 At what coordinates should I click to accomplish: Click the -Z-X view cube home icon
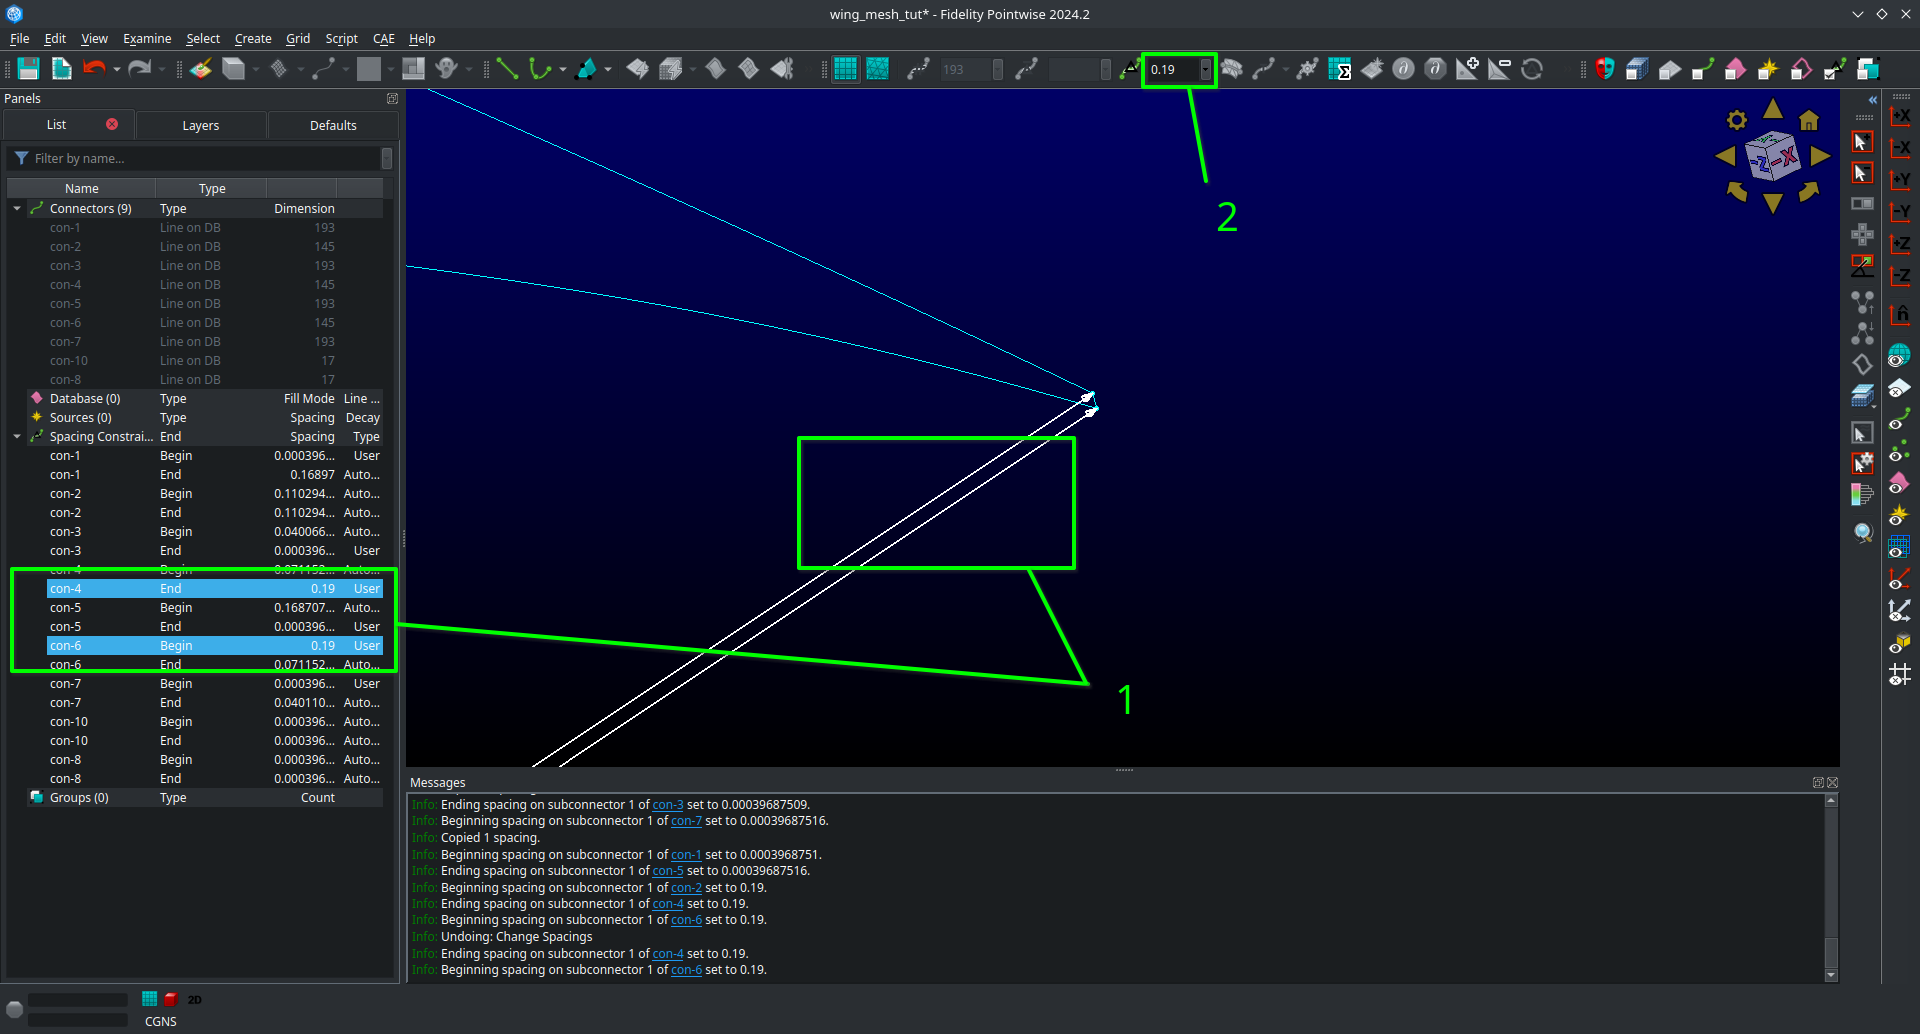(x=1809, y=120)
